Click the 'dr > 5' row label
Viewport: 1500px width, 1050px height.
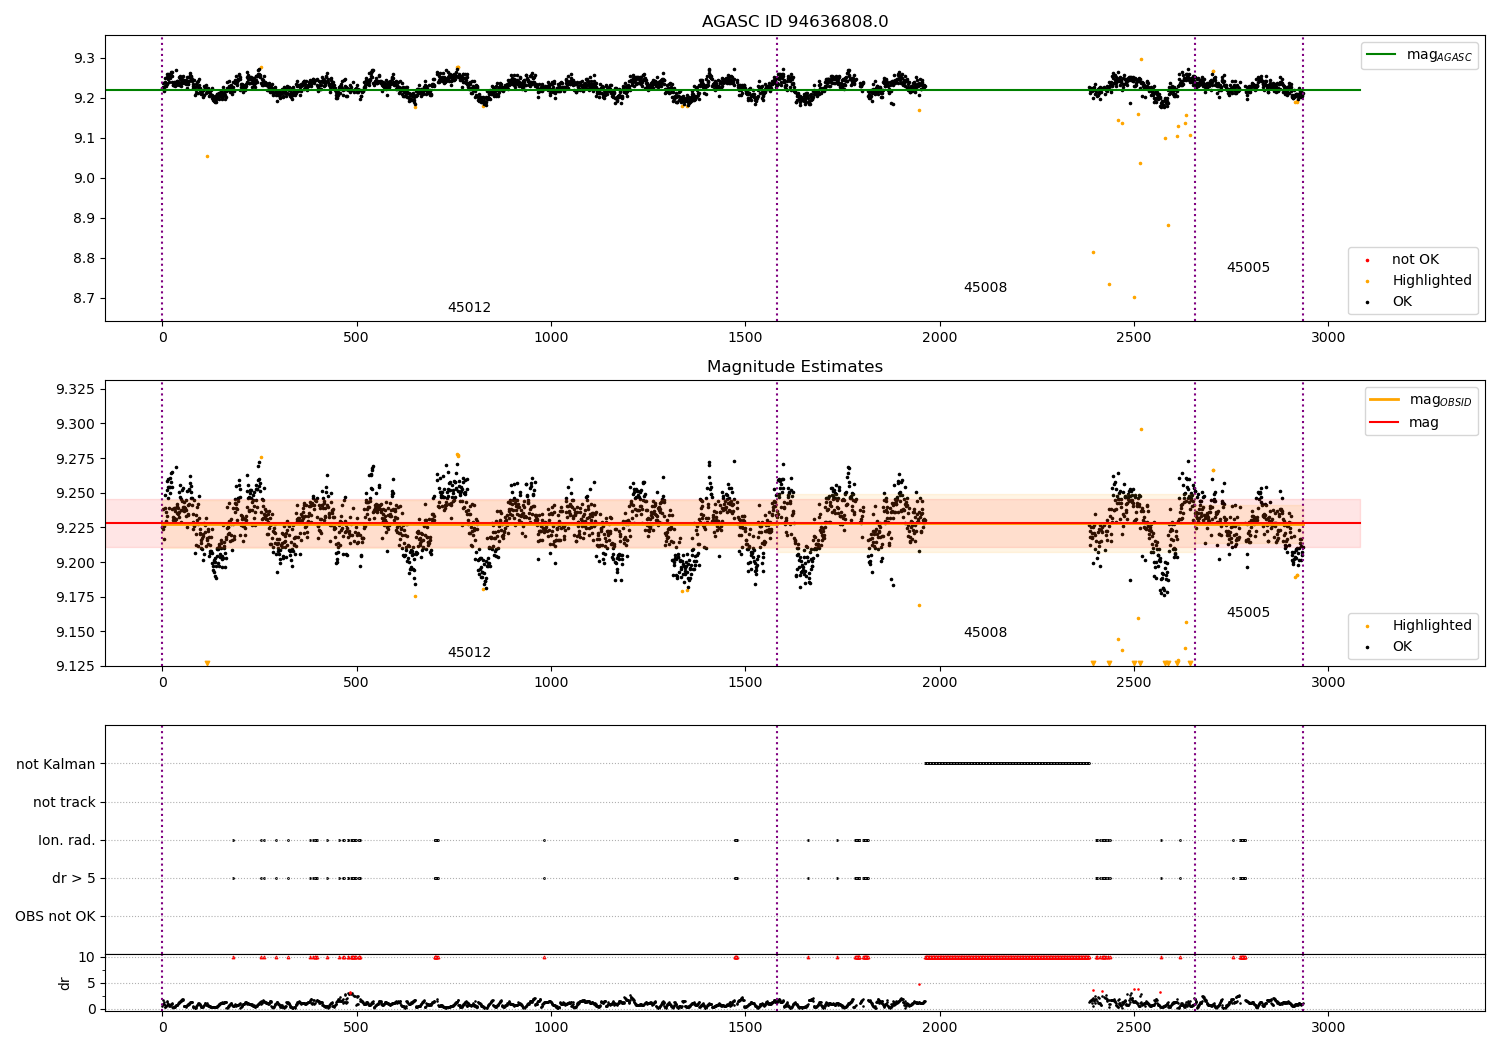point(74,878)
